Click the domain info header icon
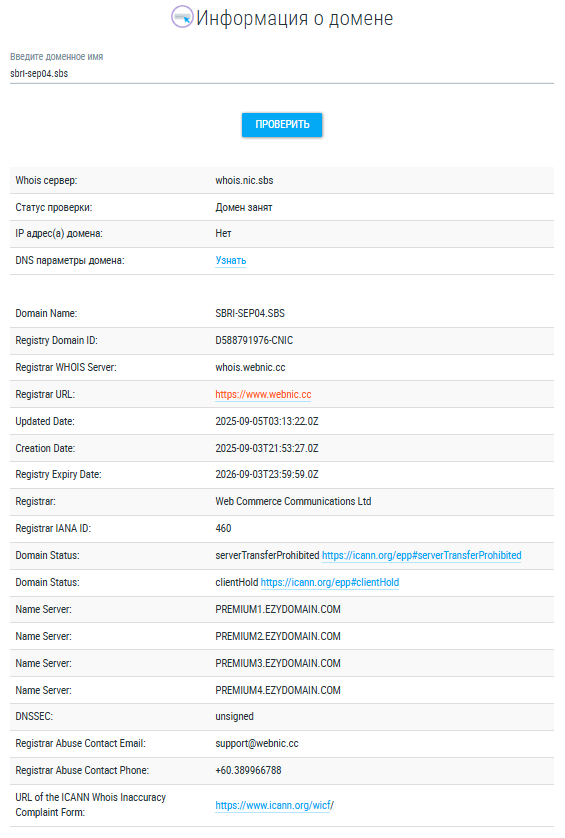 (182, 17)
